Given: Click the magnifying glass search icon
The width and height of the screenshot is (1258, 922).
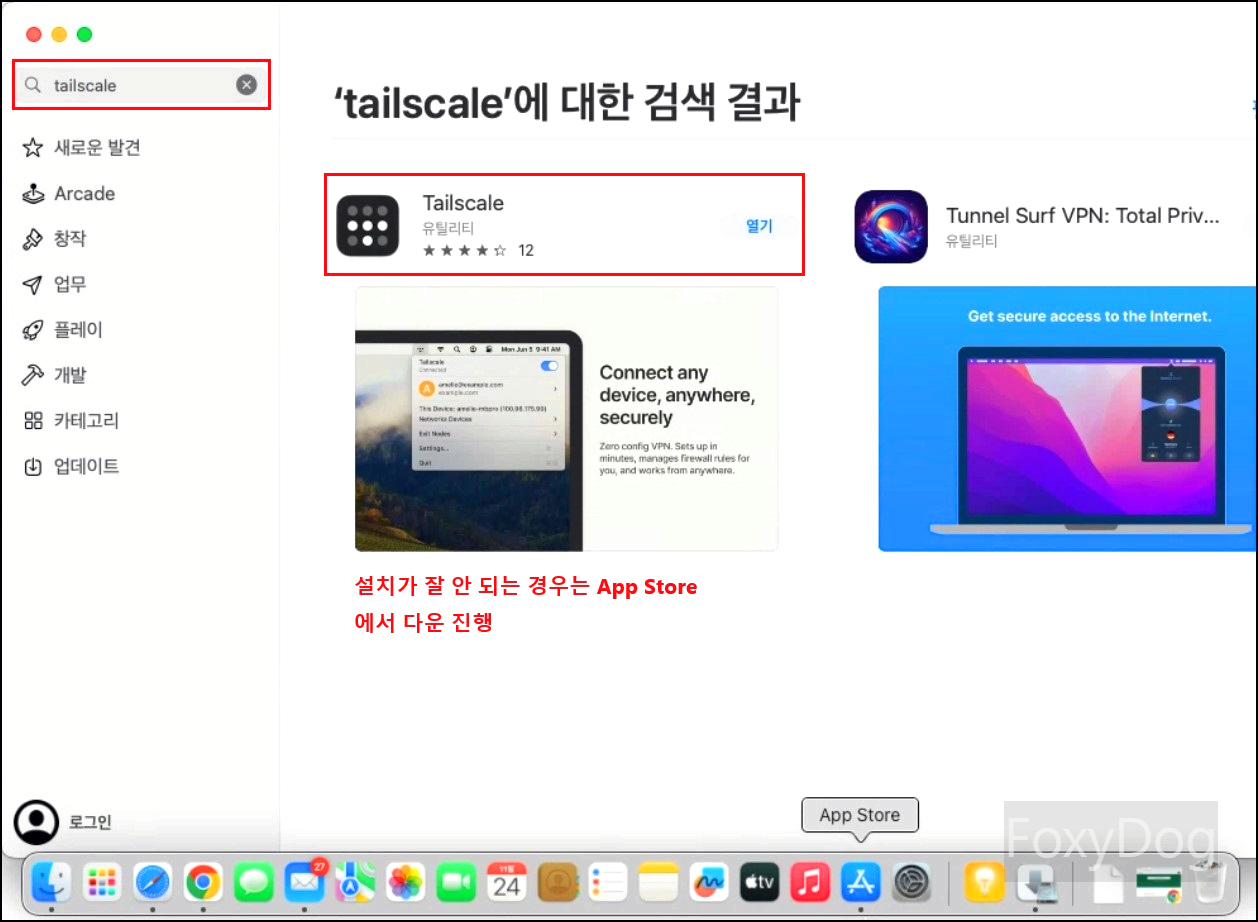Looking at the screenshot, I should [x=33, y=85].
